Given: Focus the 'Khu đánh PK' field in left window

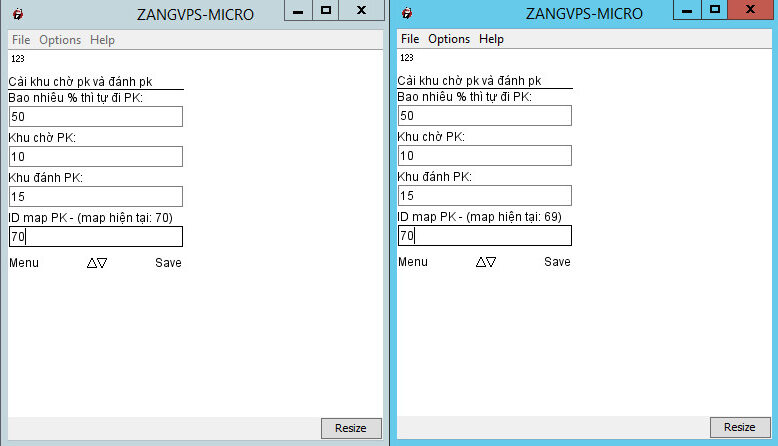Looking at the screenshot, I should (96, 196).
